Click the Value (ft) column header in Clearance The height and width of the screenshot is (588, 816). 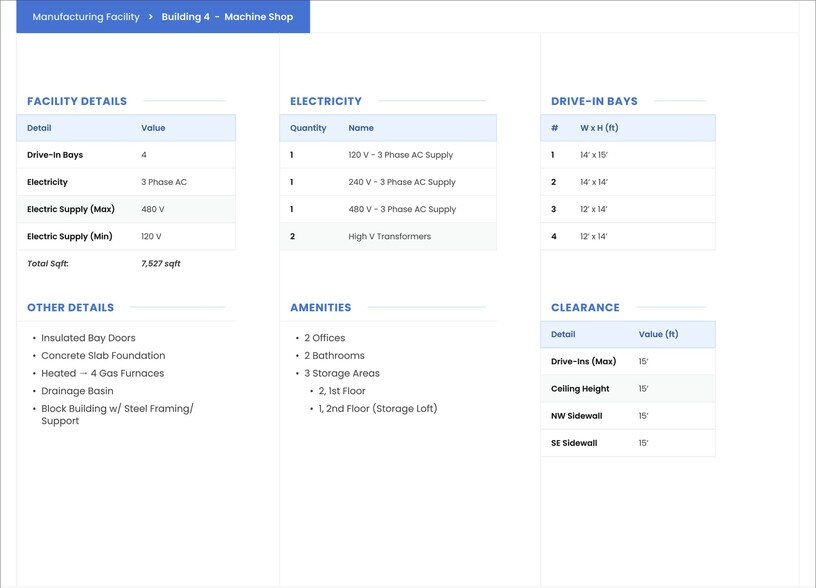tap(658, 335)
